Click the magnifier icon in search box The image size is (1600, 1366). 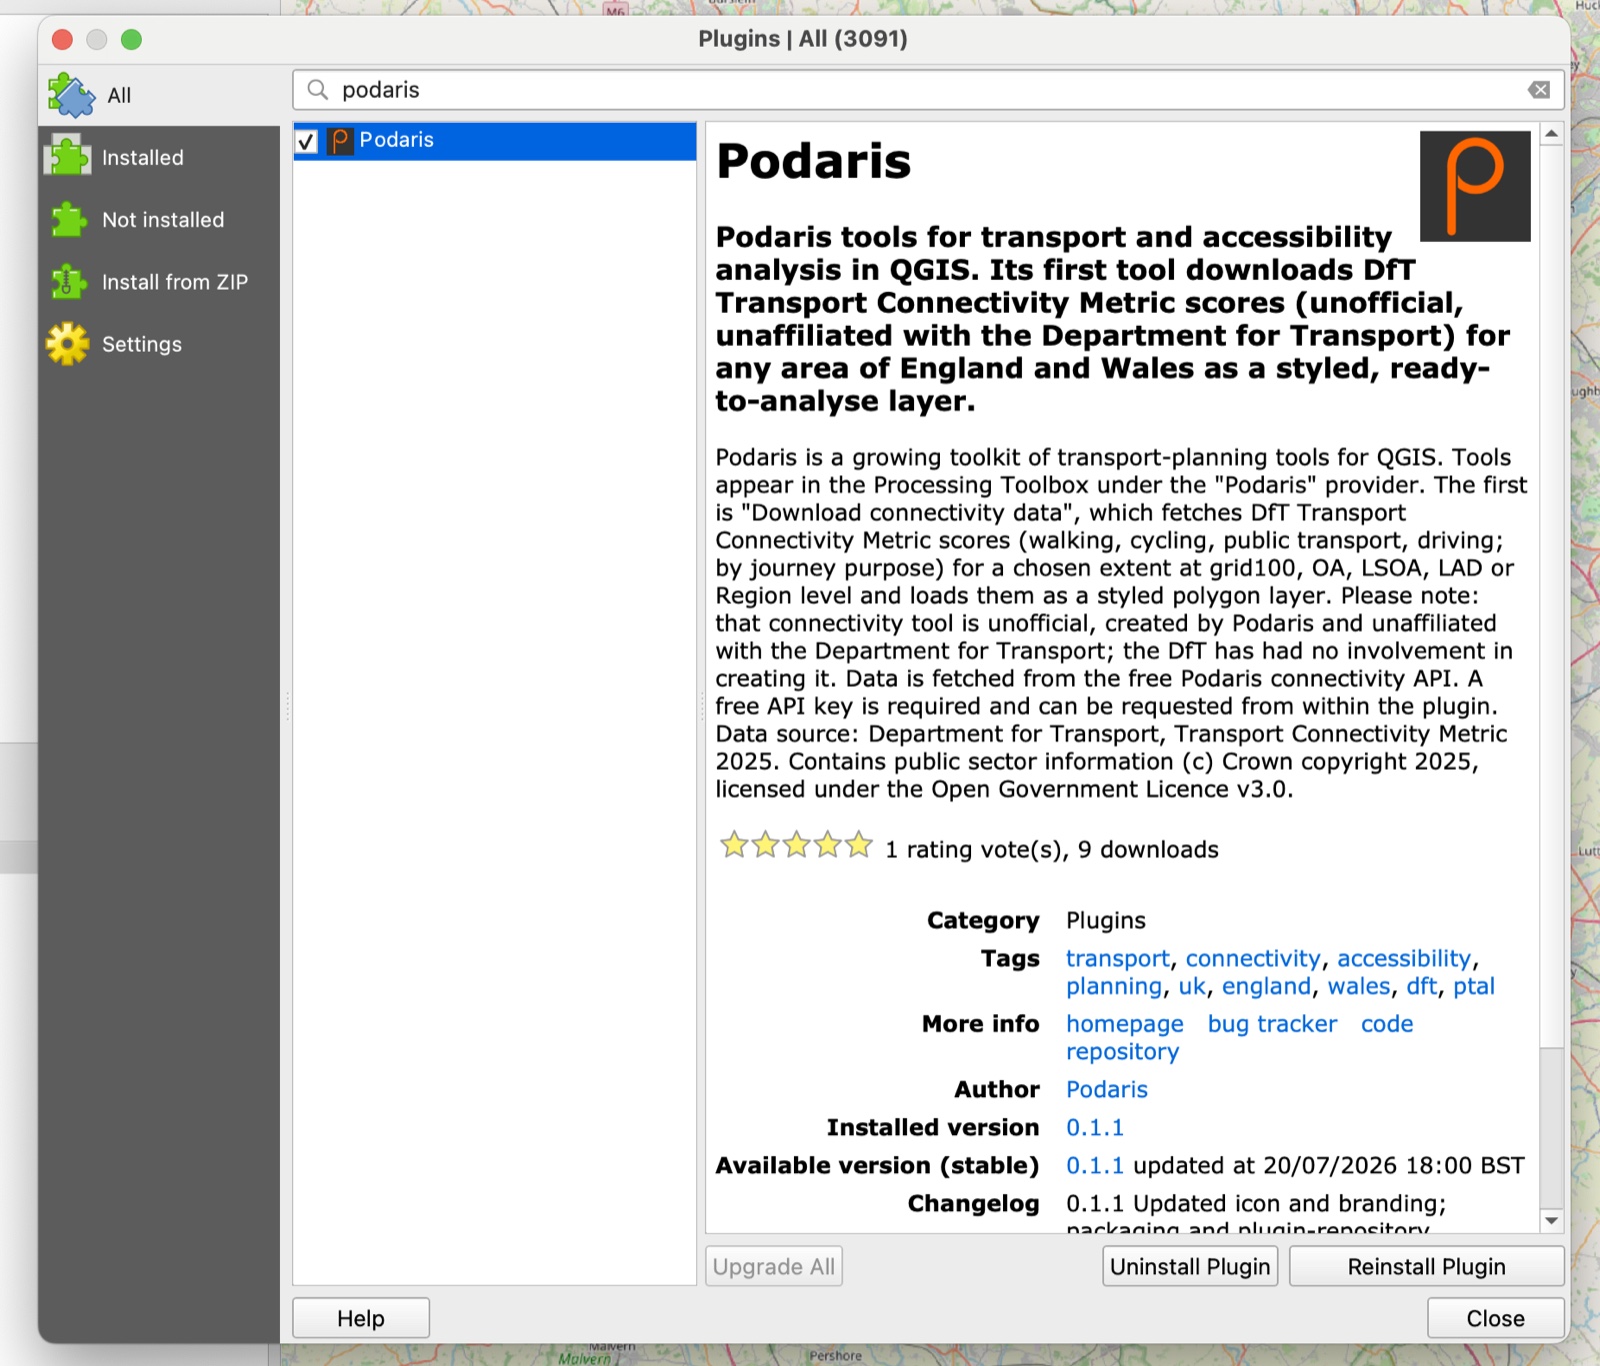click(318, 90)
